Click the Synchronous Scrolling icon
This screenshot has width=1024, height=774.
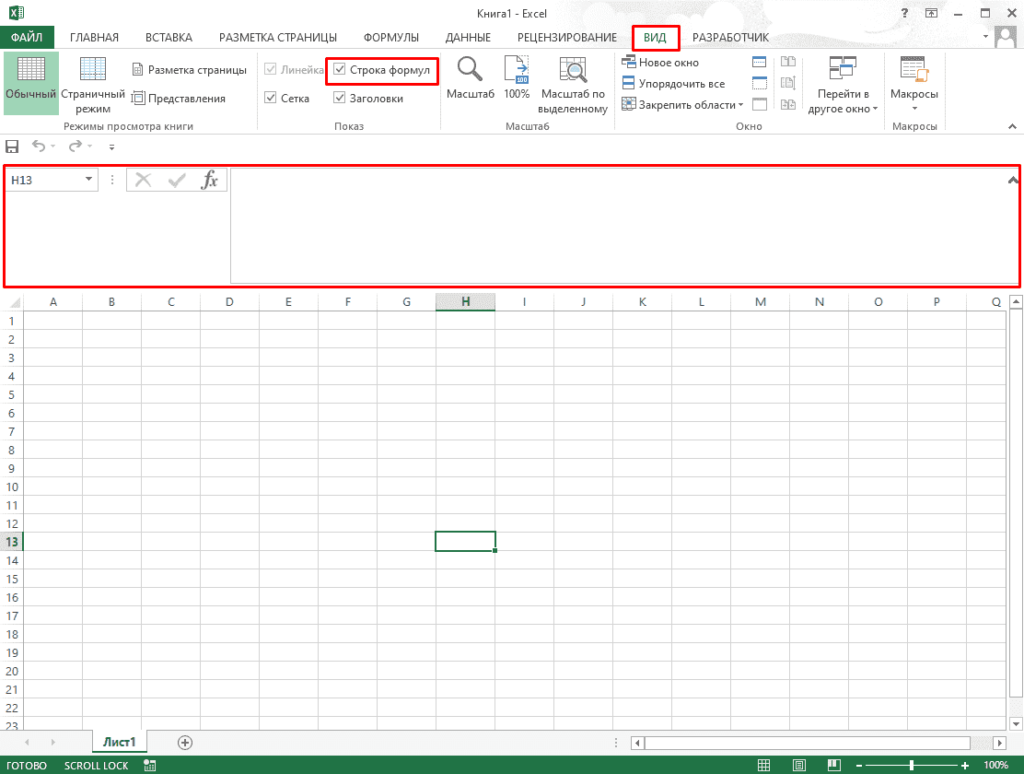tap(788, 83)
